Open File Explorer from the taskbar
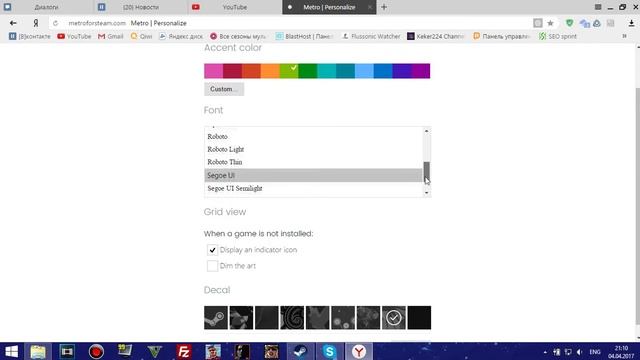Screen dimensions: 640x360 click(x=38, y=351)
